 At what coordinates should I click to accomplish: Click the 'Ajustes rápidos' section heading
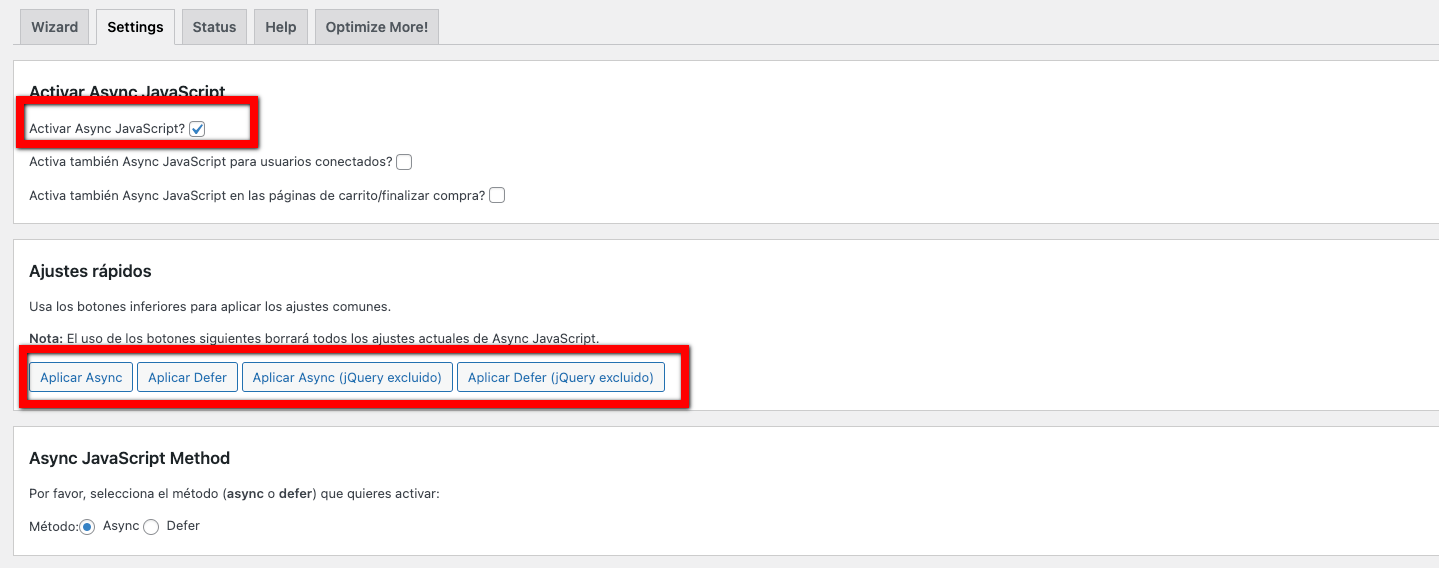[x=90, y=271]
